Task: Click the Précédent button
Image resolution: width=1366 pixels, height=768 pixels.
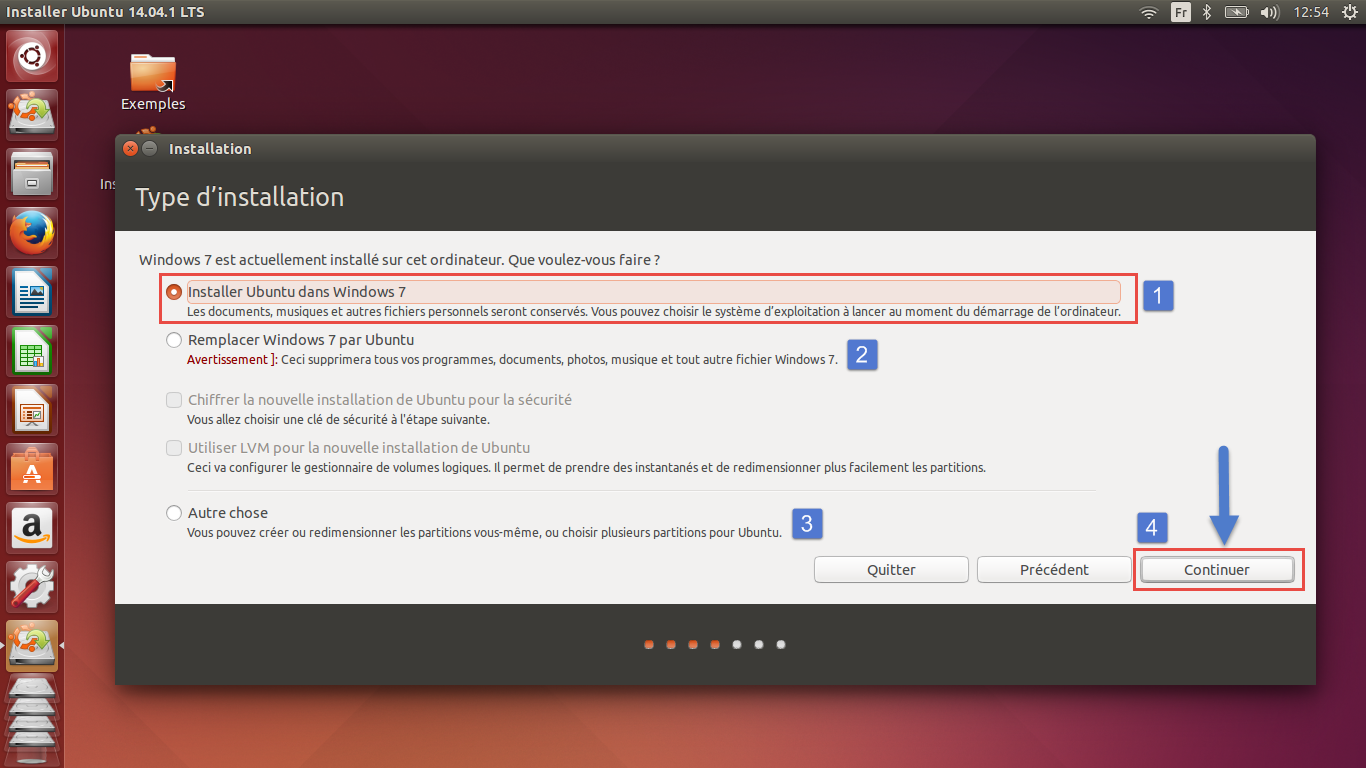Action: coord(1054,570)
